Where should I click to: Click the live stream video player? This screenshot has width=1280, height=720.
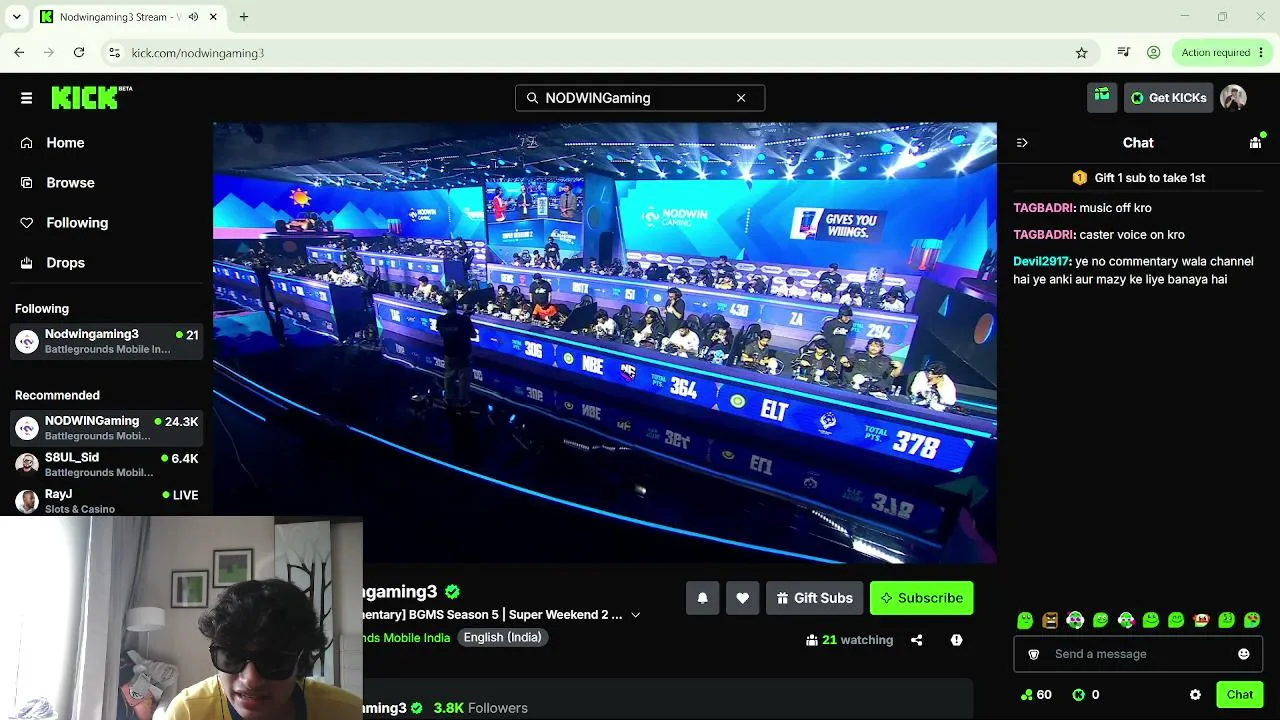605,343
